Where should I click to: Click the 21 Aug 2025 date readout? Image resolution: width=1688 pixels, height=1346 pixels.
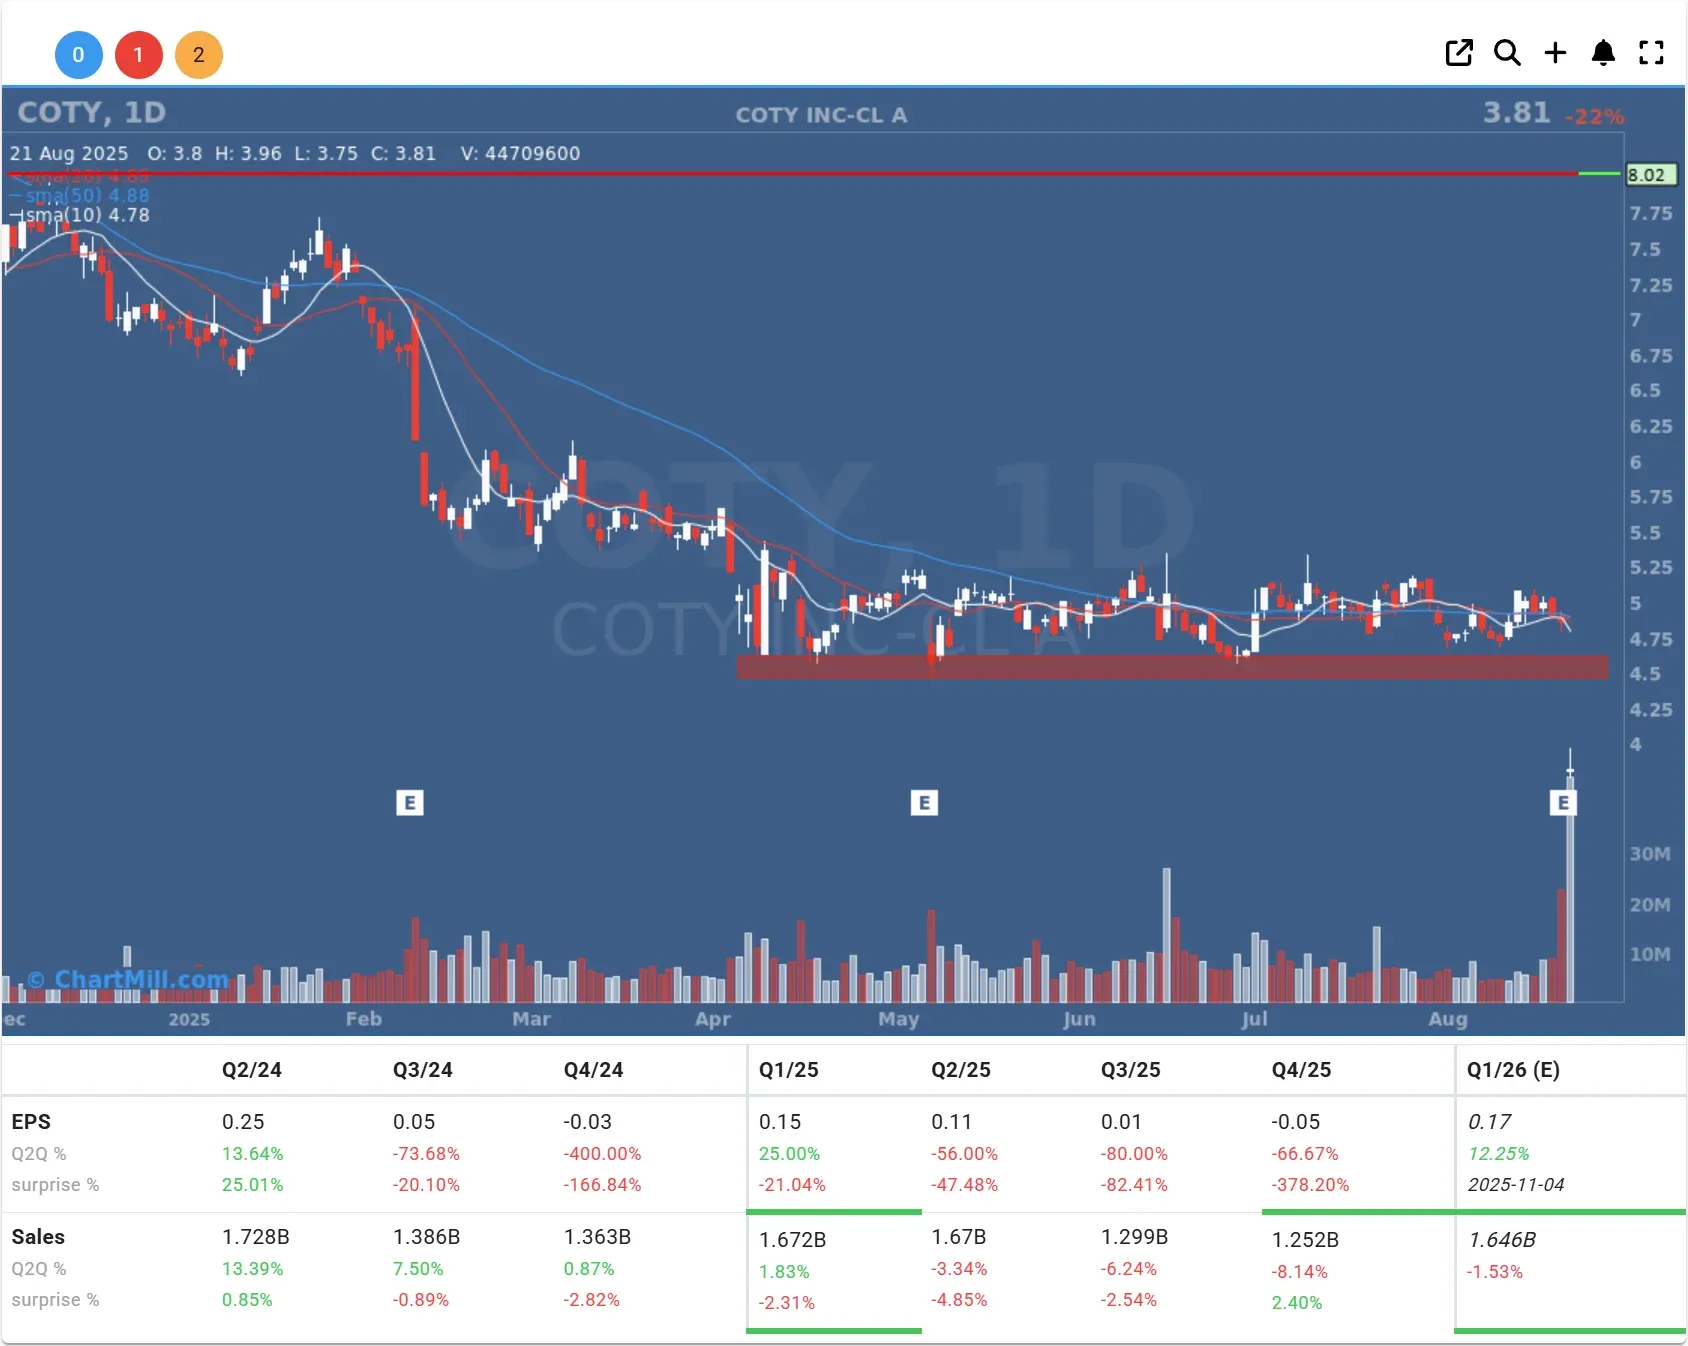(x=69, y=154)
